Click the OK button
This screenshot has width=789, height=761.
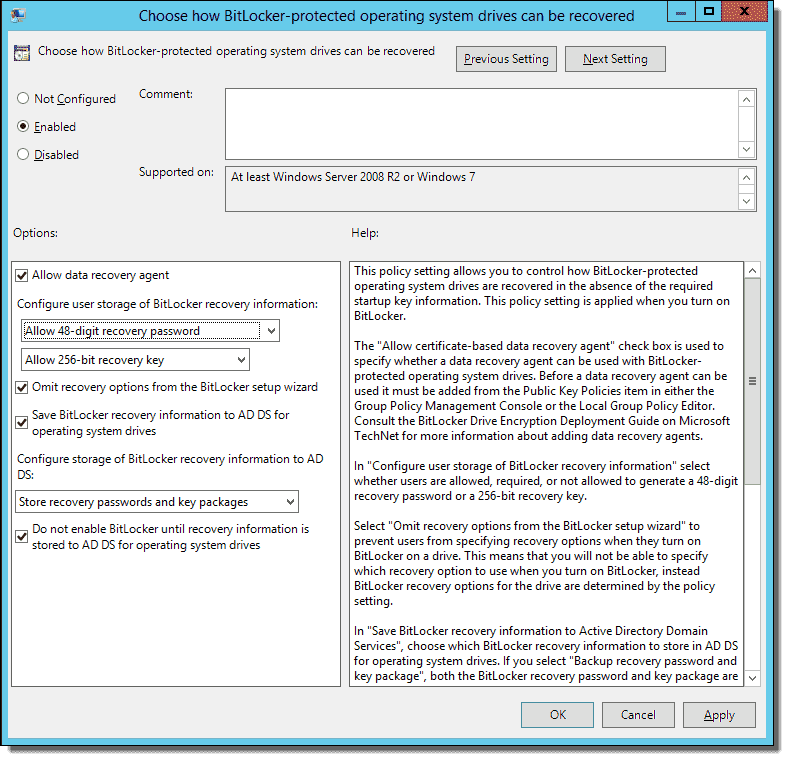559,716
